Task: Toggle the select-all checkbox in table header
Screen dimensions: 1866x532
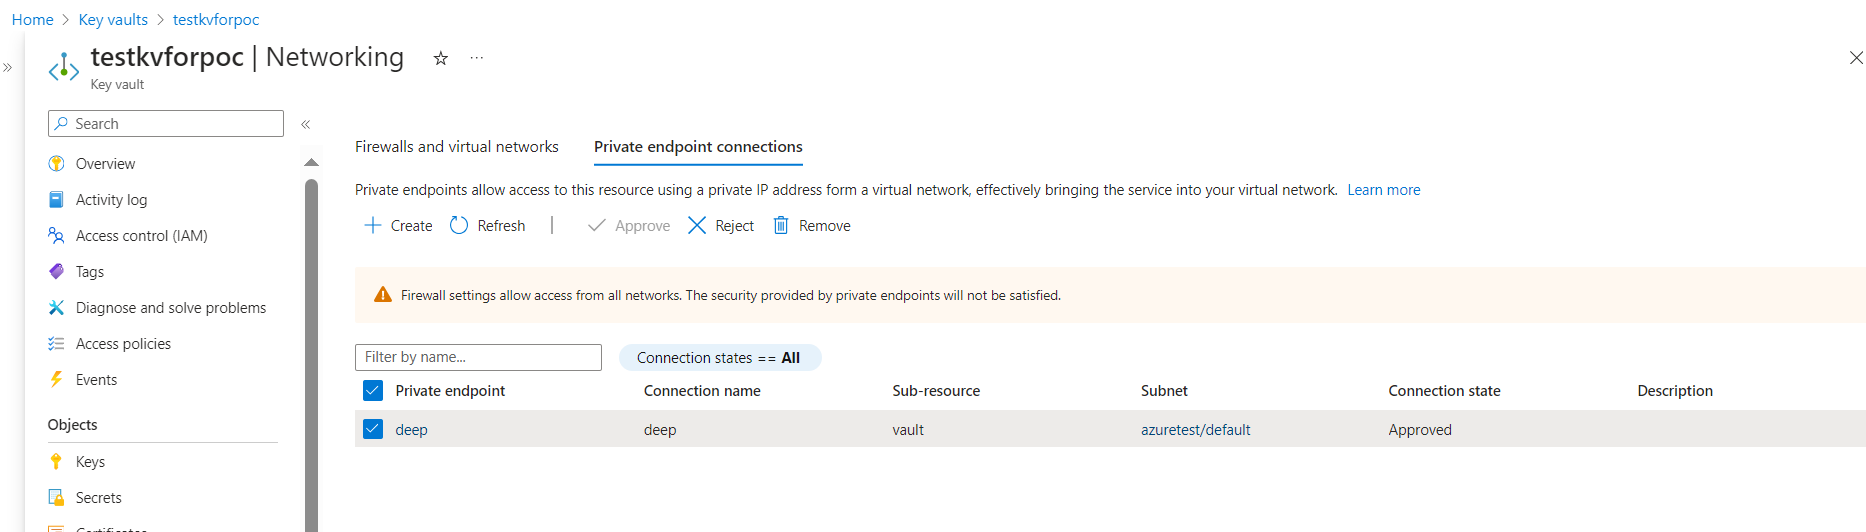Action: (x=373, y=390)
